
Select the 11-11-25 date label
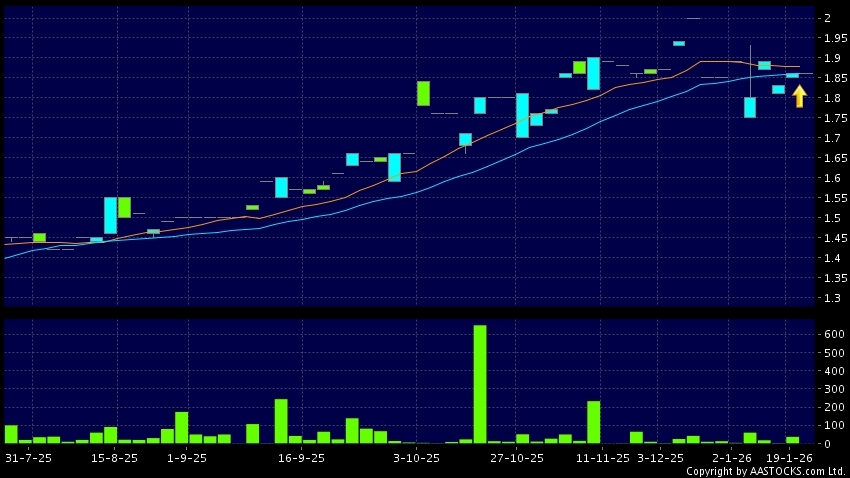tap(601, 458)
